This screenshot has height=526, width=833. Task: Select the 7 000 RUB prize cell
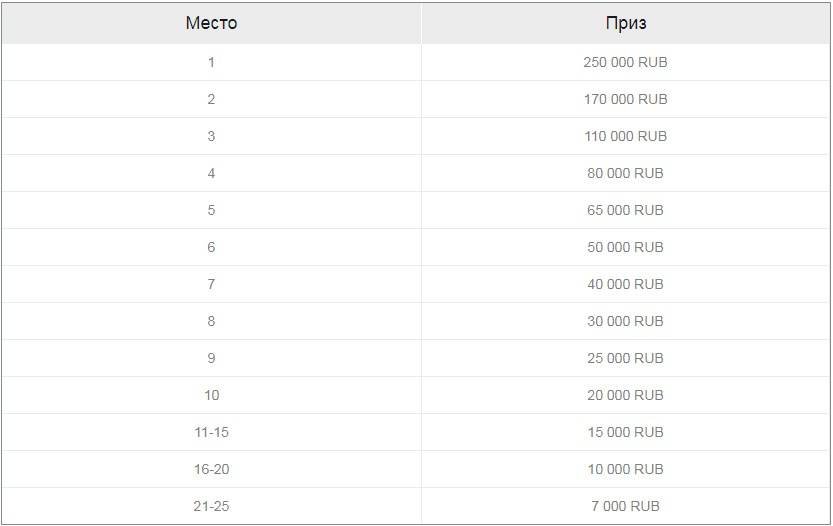click(625, 506)
